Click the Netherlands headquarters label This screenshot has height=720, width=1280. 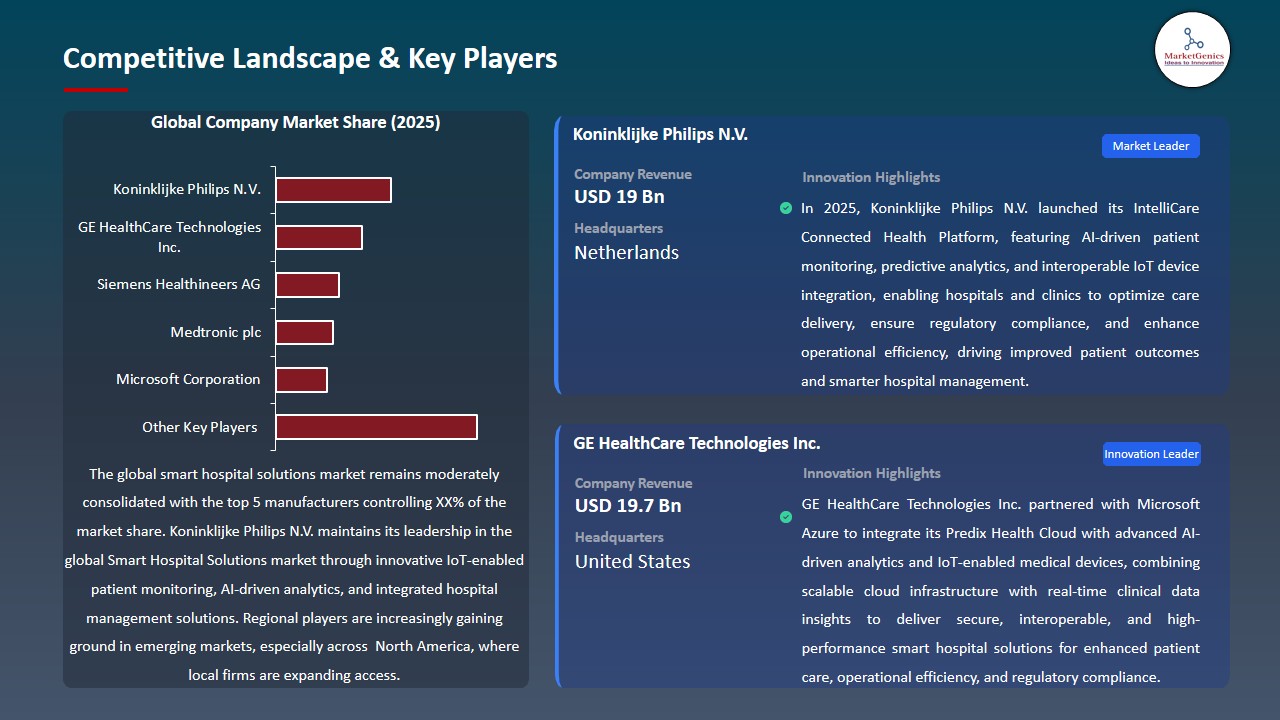click(x=625, y=252)
